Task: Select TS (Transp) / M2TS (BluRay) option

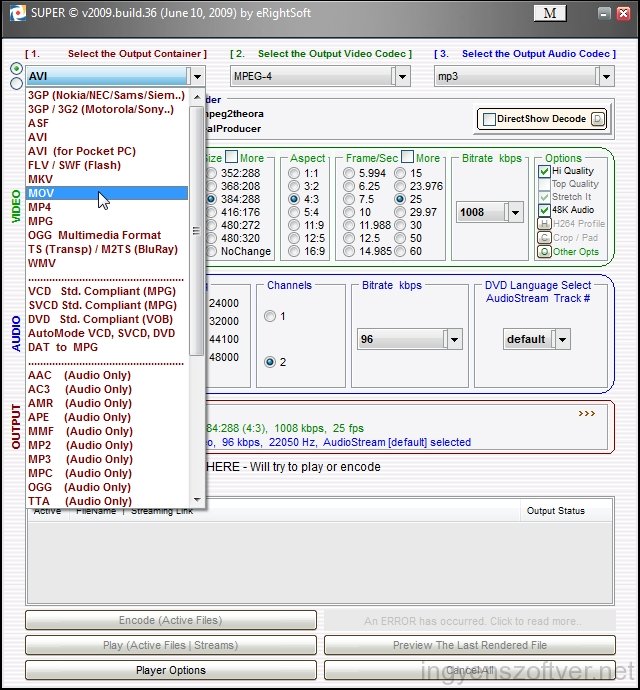Action: (x=107, y=249)
